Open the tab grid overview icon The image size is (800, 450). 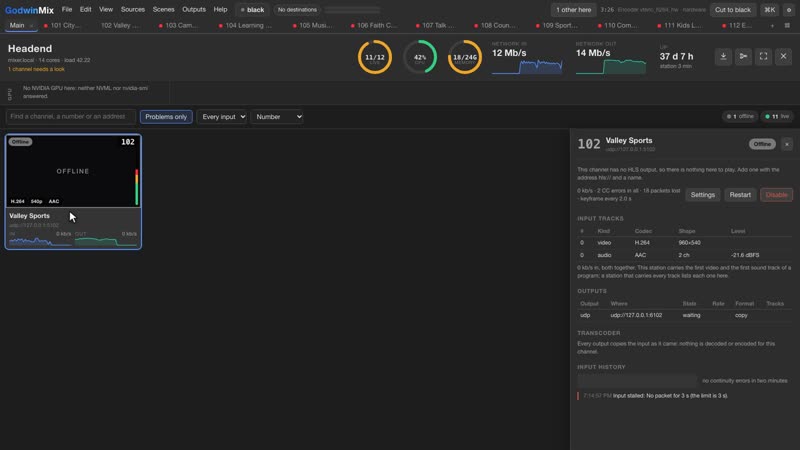point(787,26)
